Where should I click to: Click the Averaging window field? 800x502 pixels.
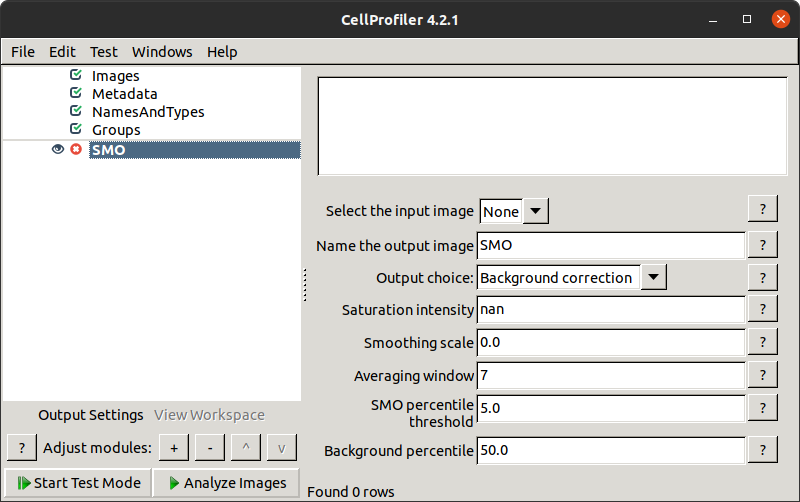(x=611, y=375)
